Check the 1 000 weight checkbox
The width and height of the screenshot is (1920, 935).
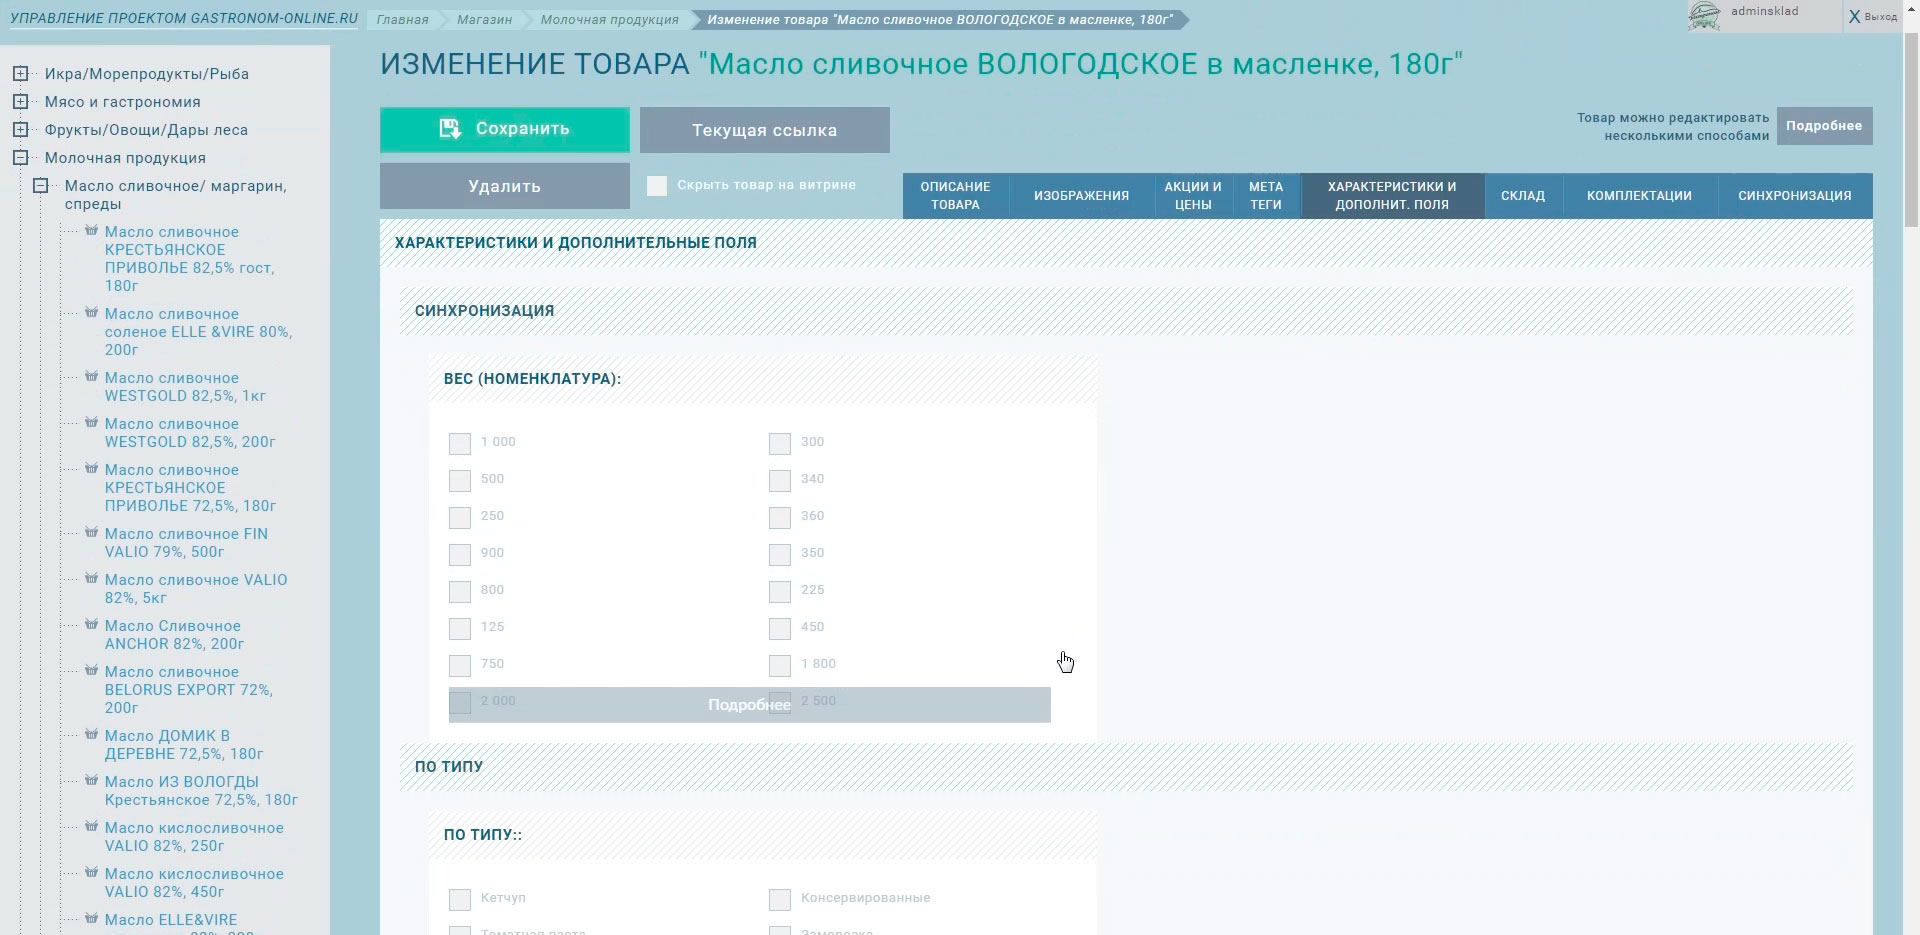(460, 443)
